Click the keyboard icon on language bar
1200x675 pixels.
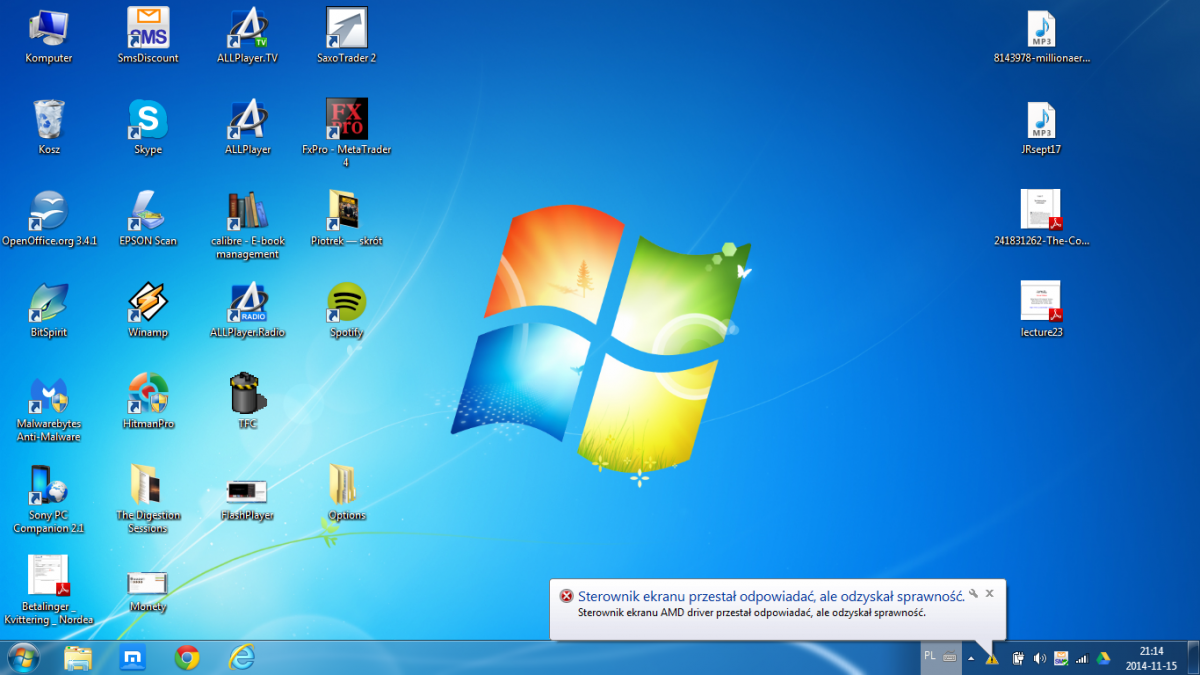click(x=949, y=657)
